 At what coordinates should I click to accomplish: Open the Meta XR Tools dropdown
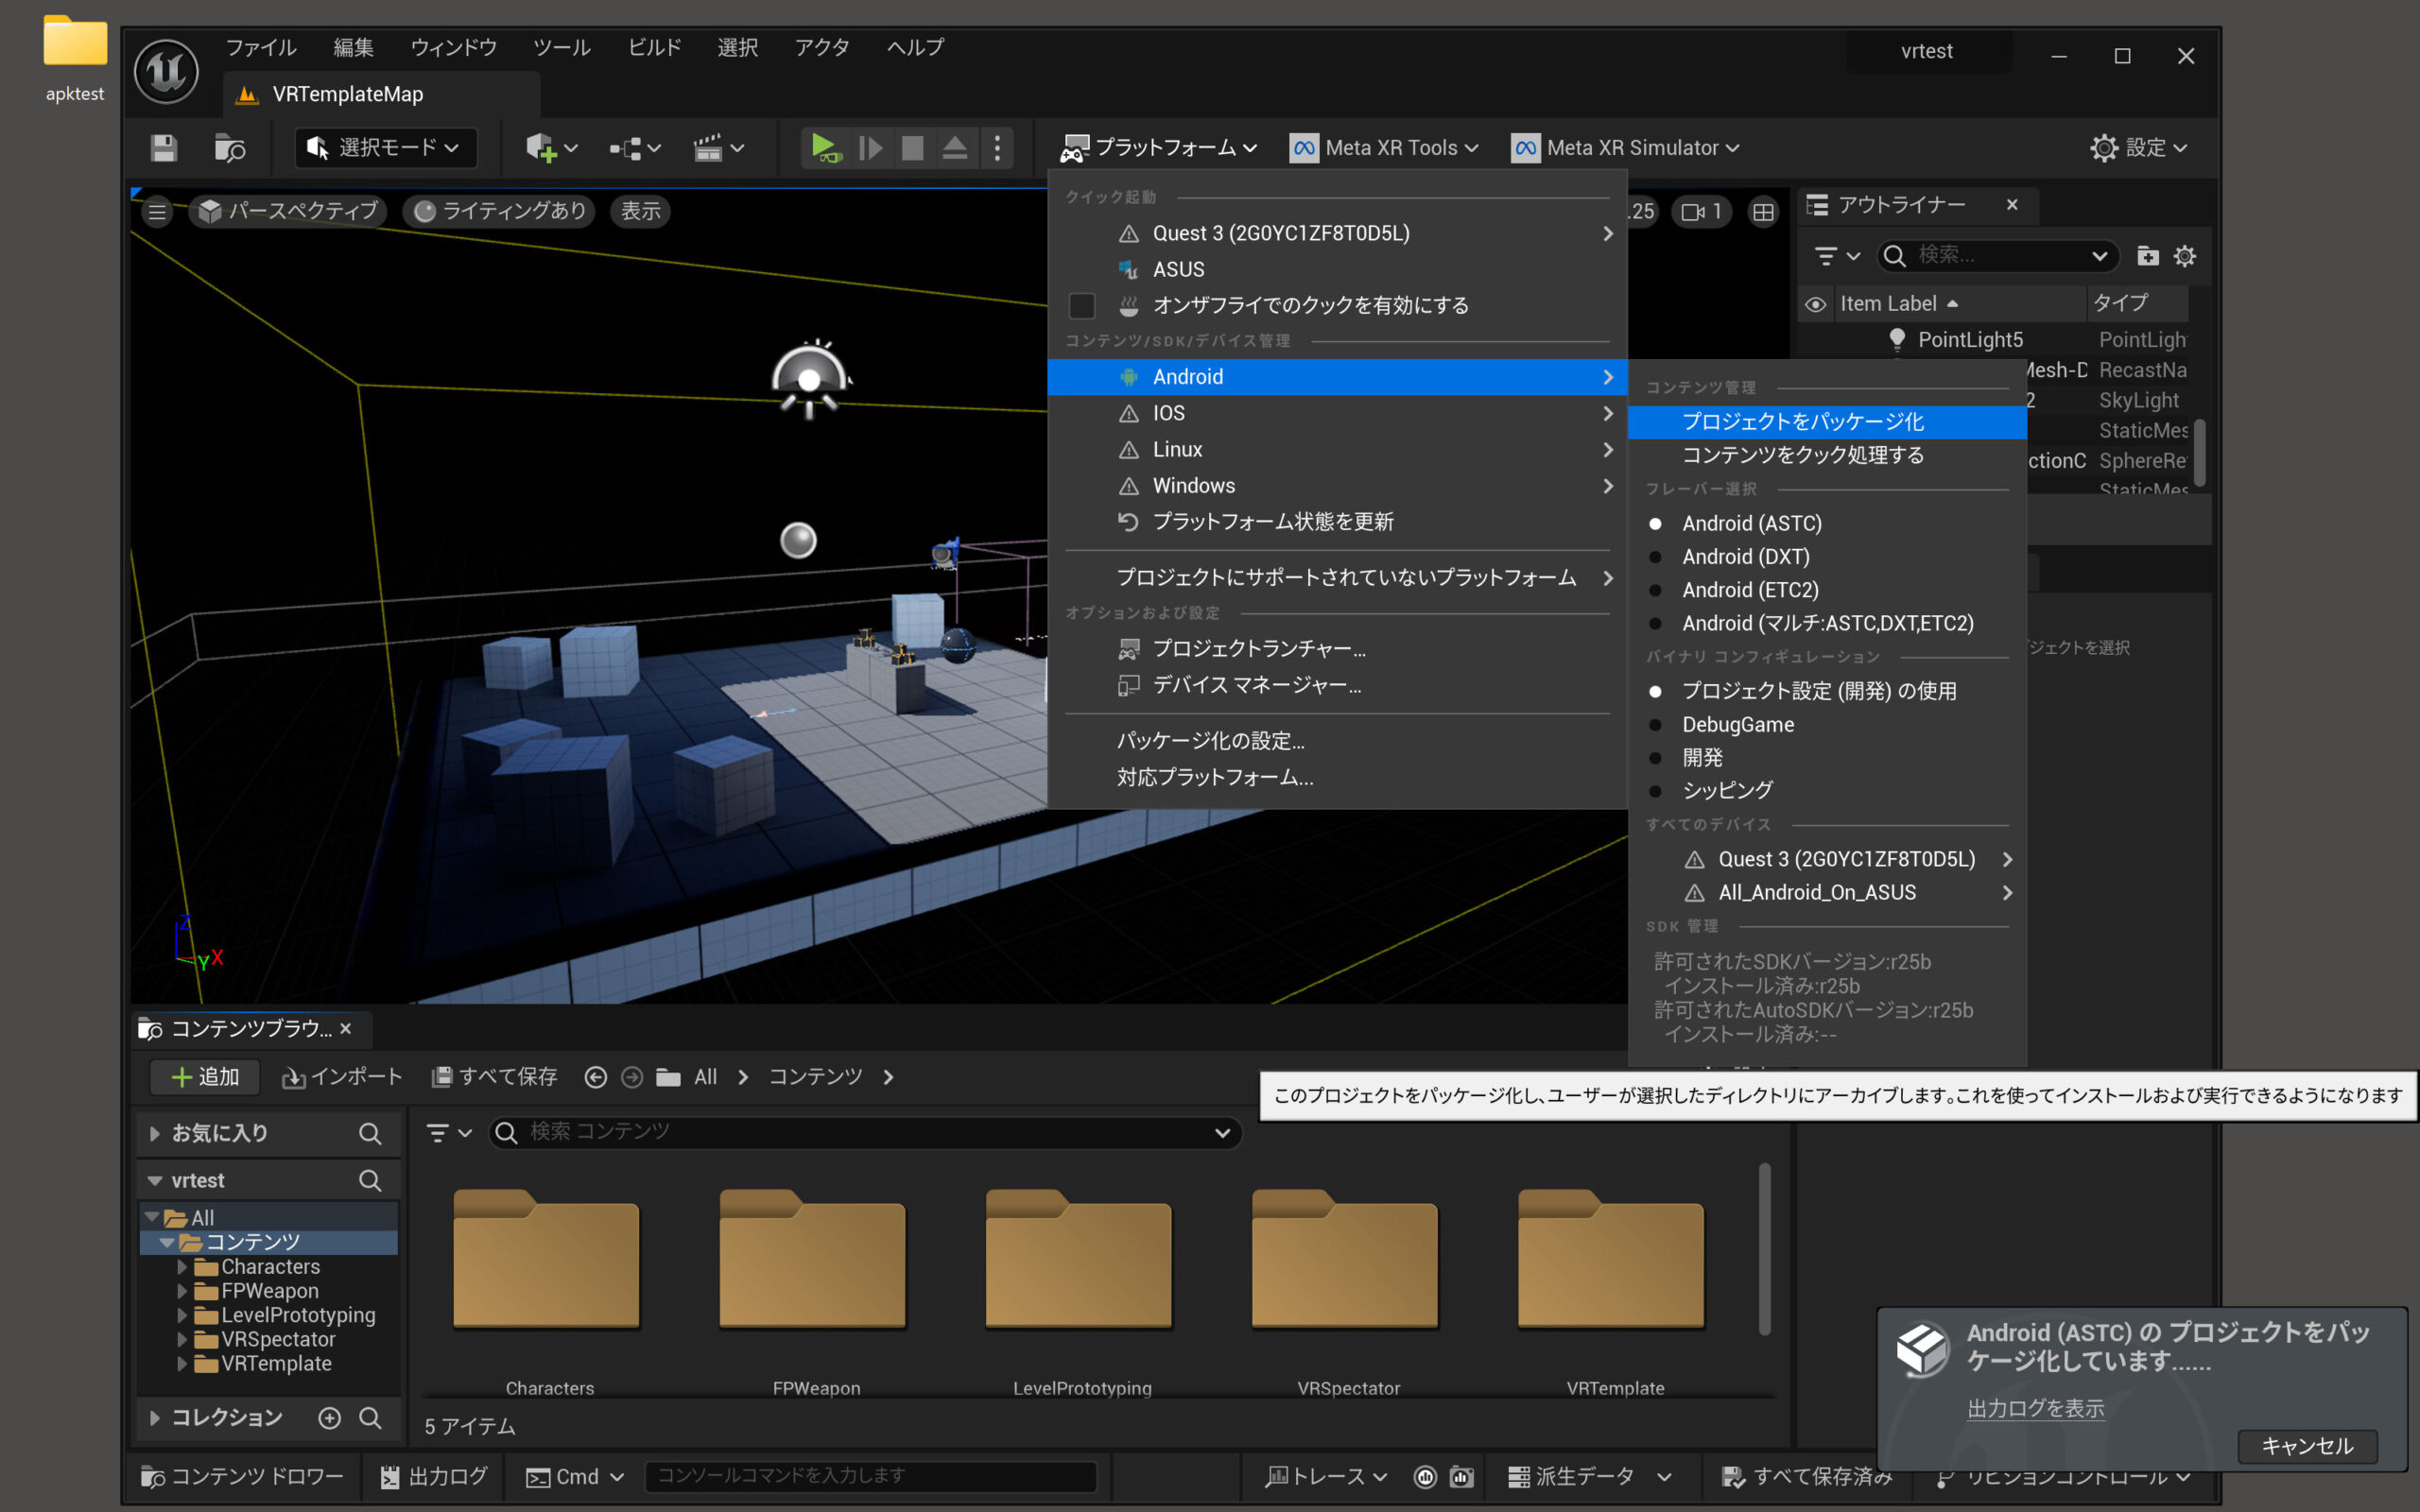click(1384, 148)
